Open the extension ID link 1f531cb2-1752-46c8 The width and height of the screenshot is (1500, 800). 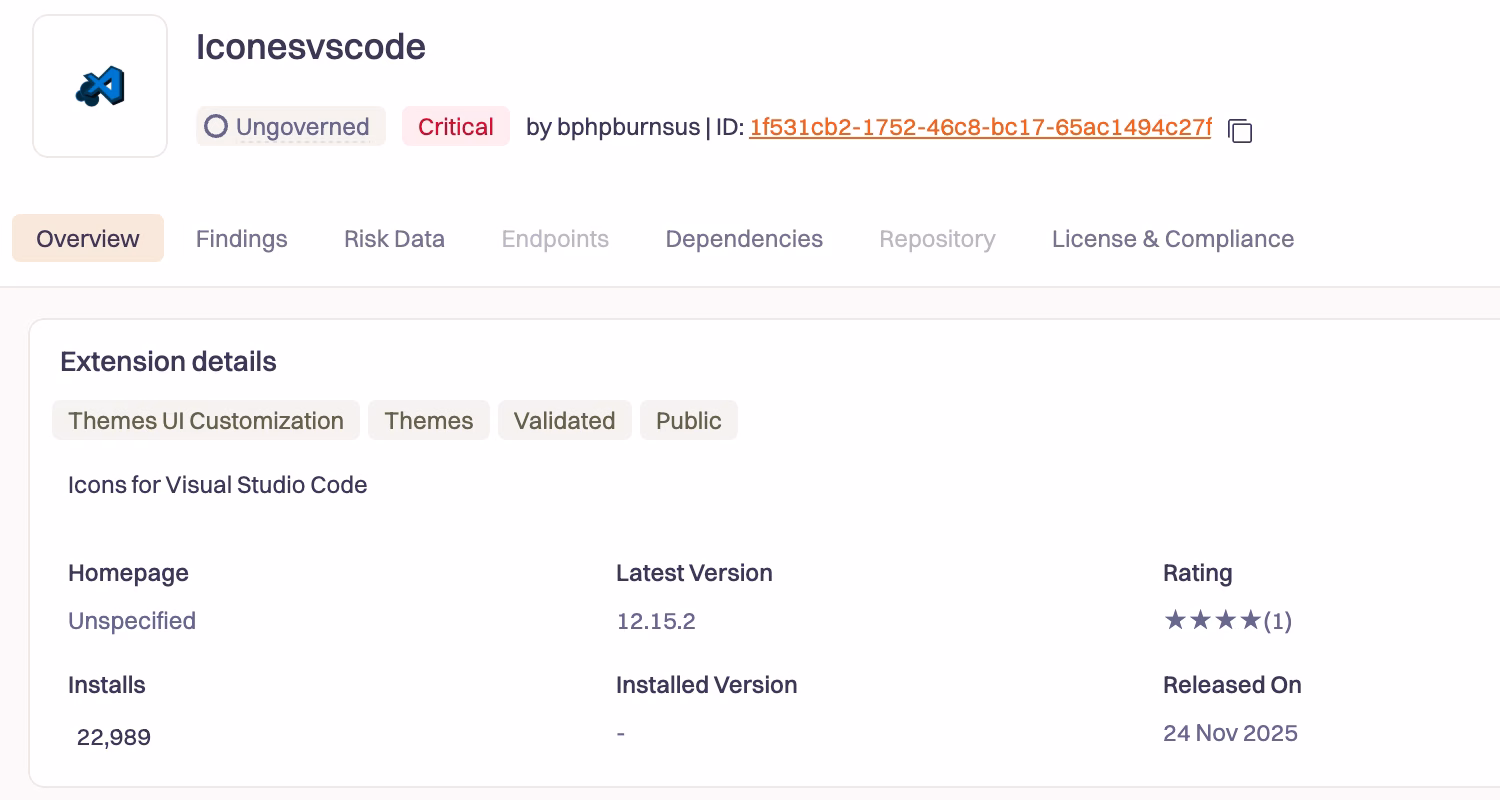click(x=980, y=127)
